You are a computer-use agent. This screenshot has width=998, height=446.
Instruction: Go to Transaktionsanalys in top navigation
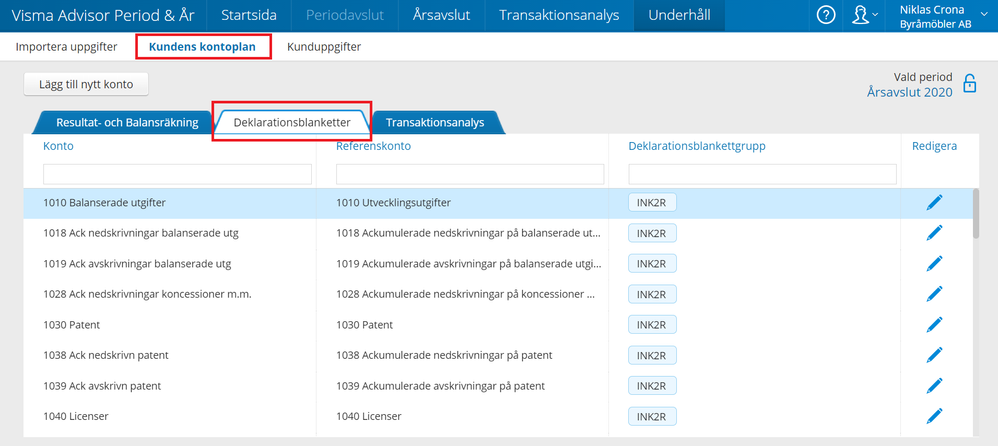point(559,15)
